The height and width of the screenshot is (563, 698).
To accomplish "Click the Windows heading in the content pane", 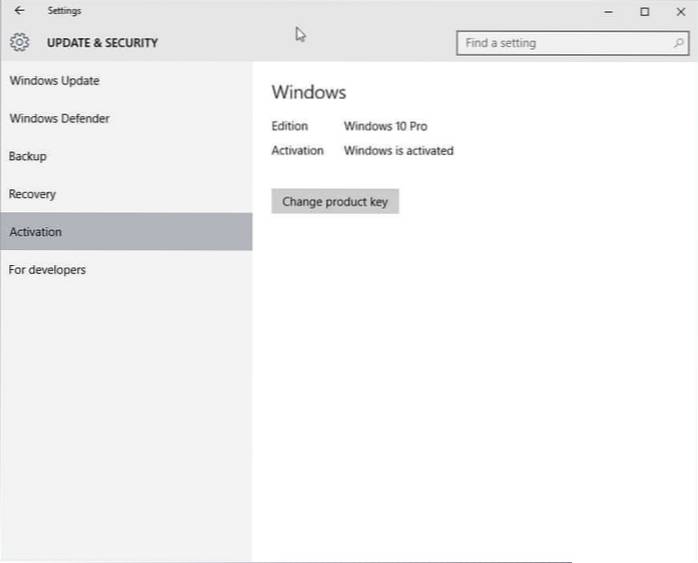I will 308,92.
